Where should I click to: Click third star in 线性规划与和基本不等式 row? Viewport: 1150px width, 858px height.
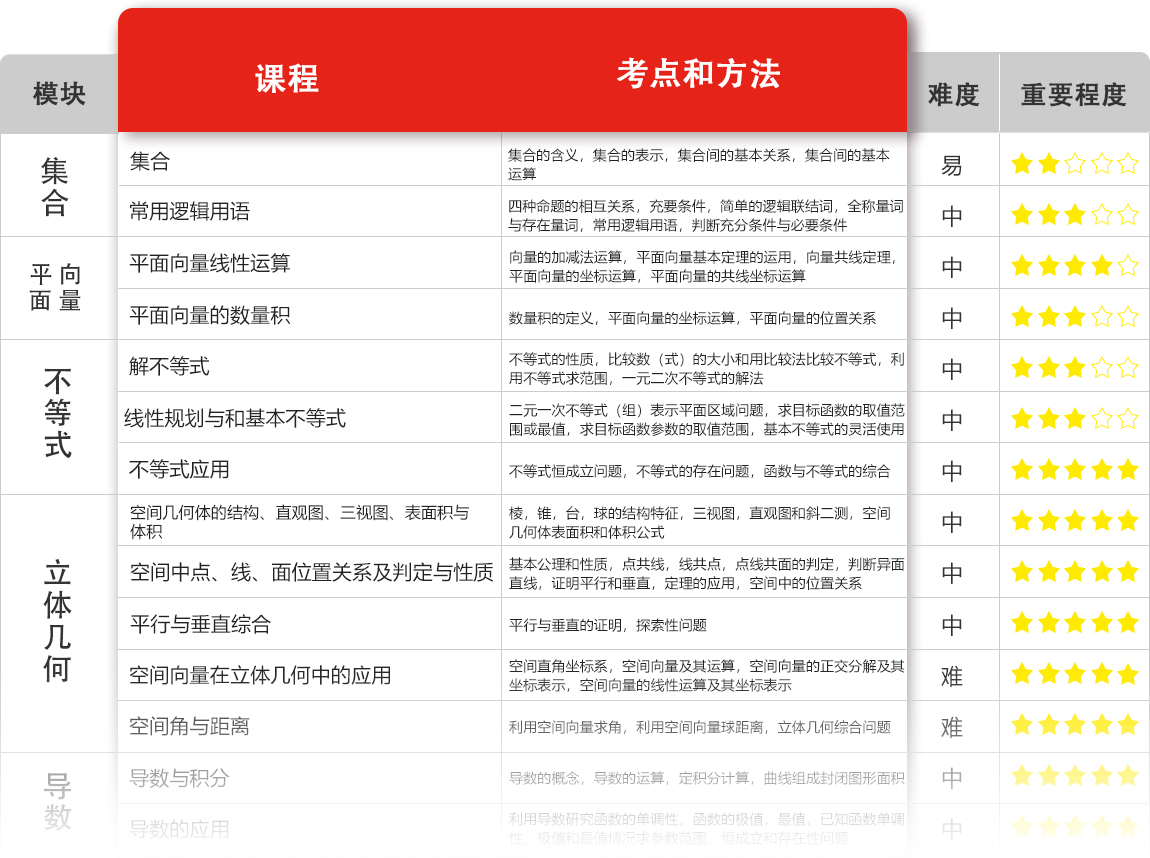tap(1075, 419)
